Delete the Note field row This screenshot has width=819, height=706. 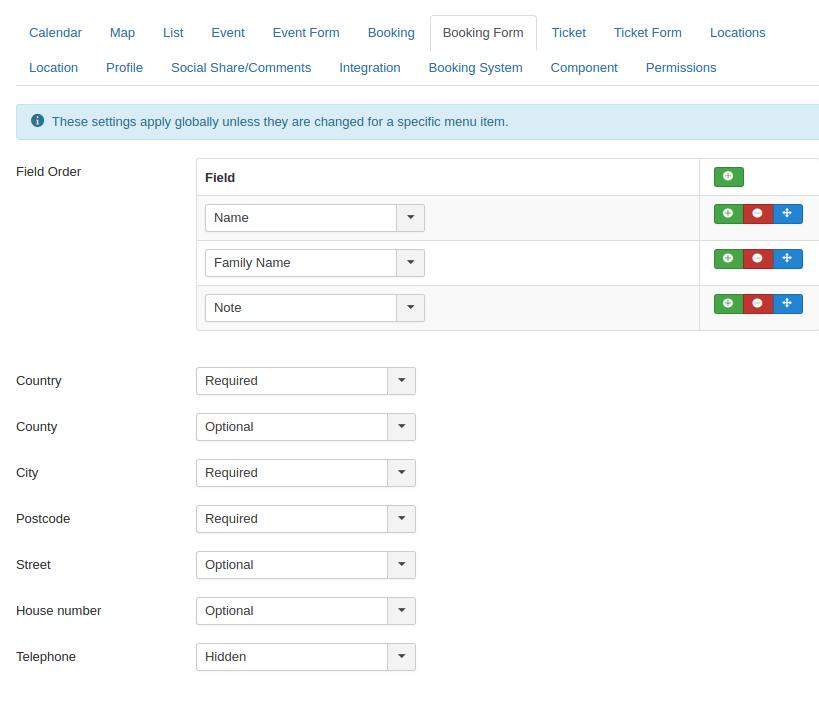pos(757,304)
